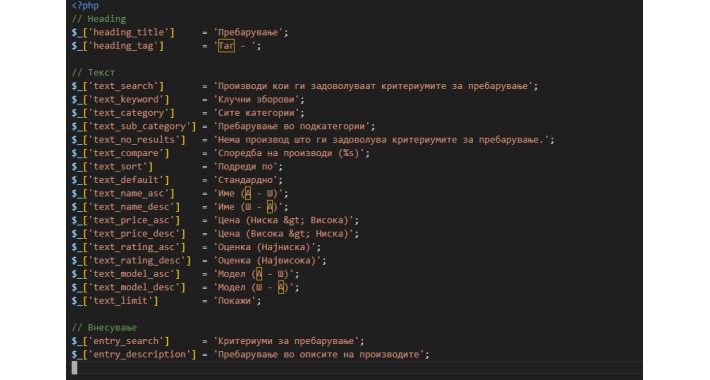The height and width of the screenshot is (380, 710).
Task: Select the 'text_price_desc' key
Action: pyautogui.click(x=134, y=234)
